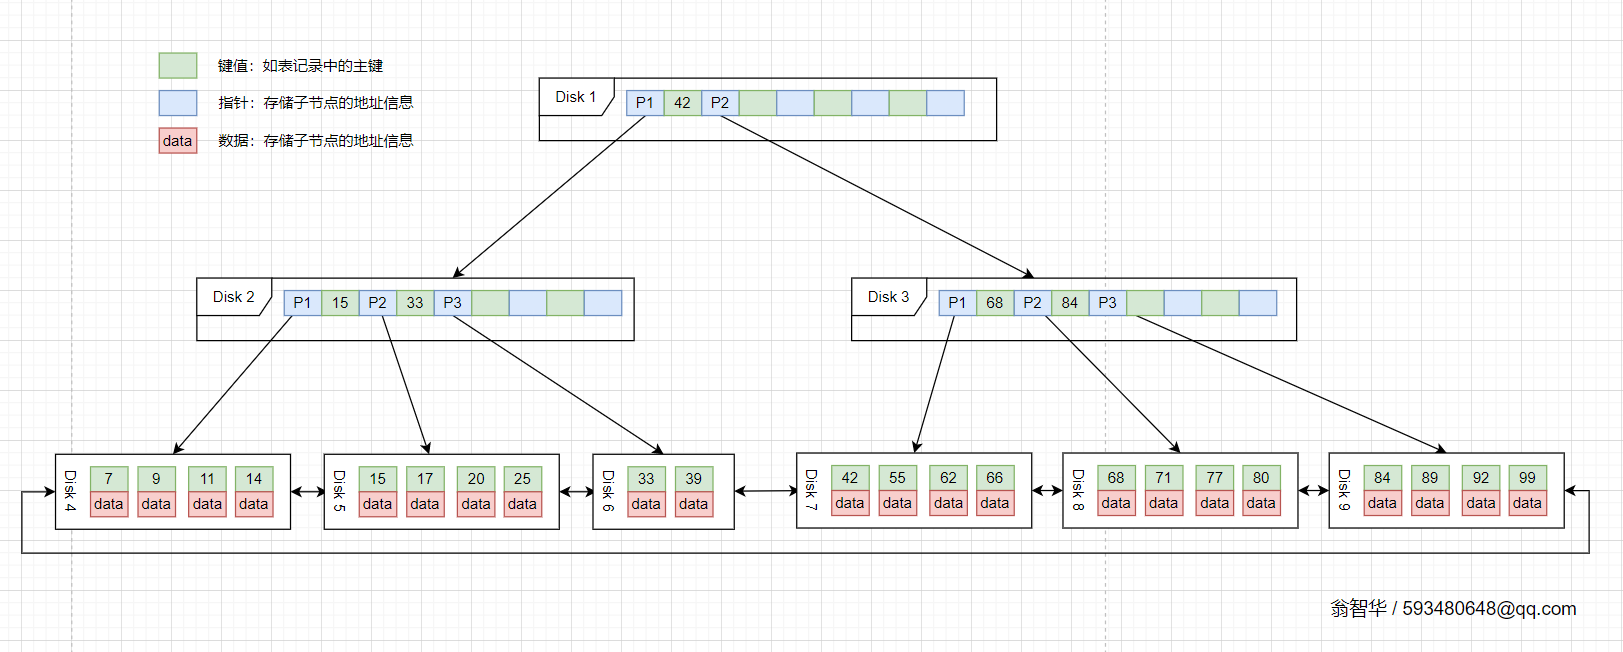Select the Disk 2 label tab
Screen dimensions: 1623x652
[x=233, y=297]
